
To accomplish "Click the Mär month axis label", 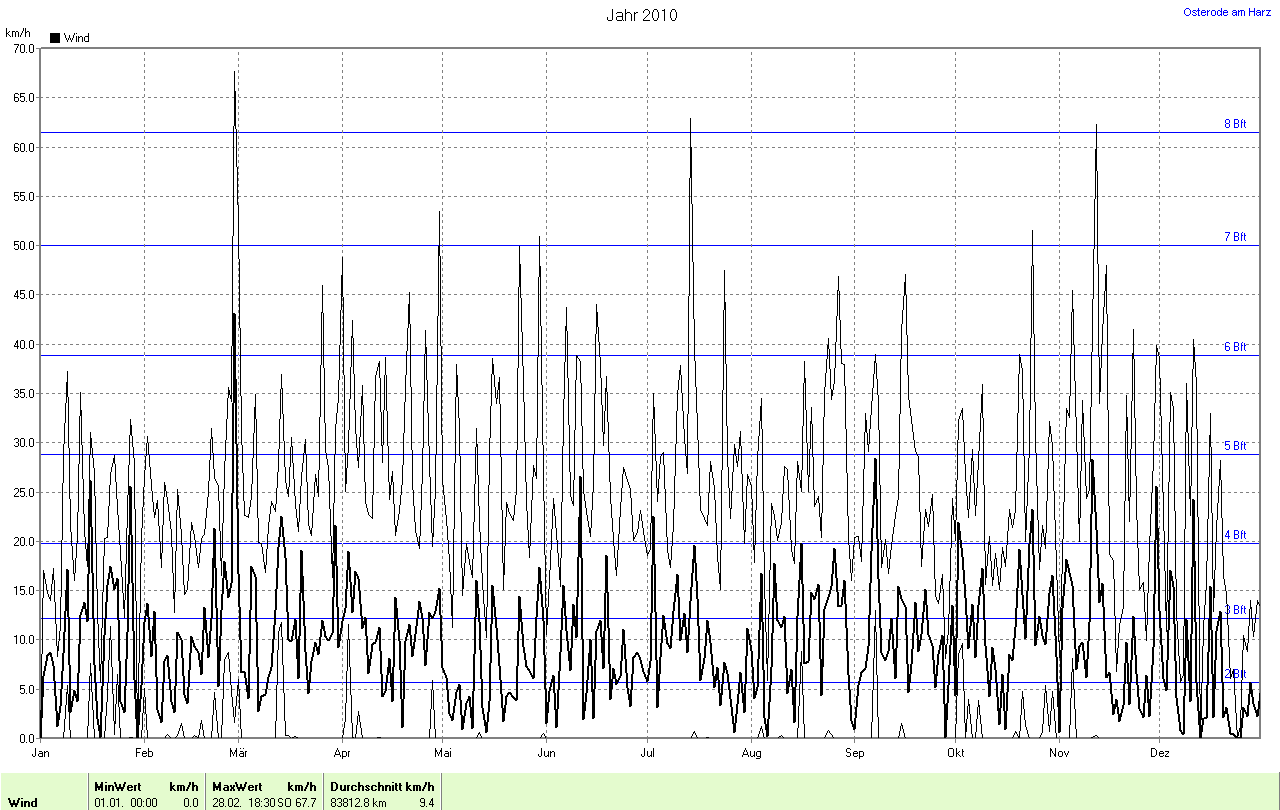I will 238,753.
